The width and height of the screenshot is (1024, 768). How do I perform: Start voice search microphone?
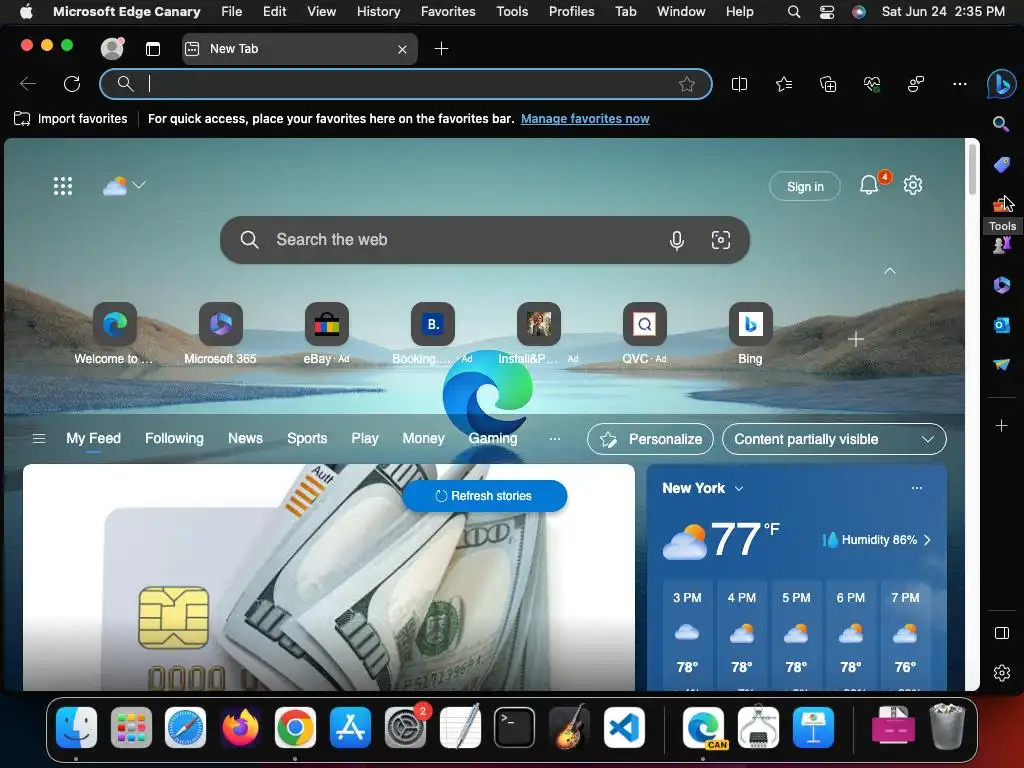coord(677,240)
